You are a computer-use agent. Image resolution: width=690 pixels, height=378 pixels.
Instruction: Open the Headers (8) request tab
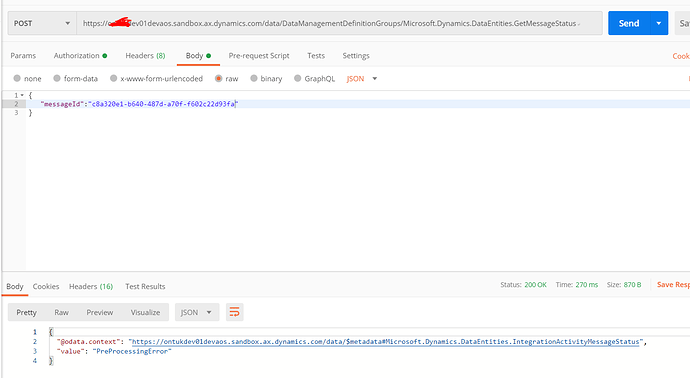(x=145, y=56)
